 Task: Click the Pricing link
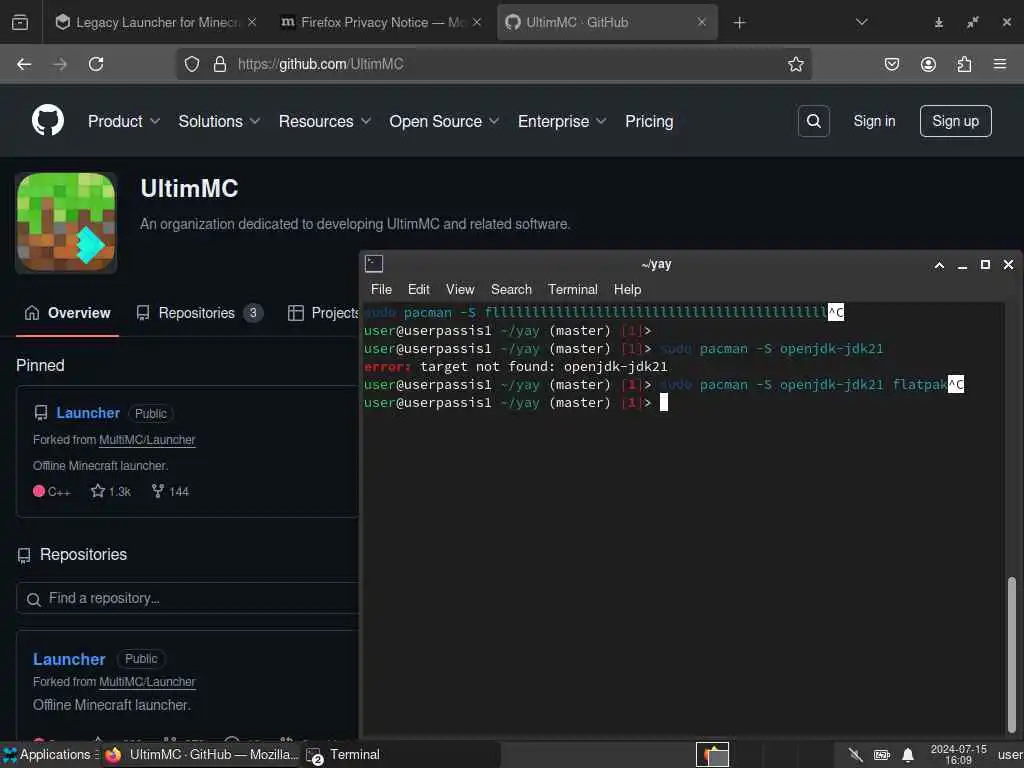(x=648, y=121)
